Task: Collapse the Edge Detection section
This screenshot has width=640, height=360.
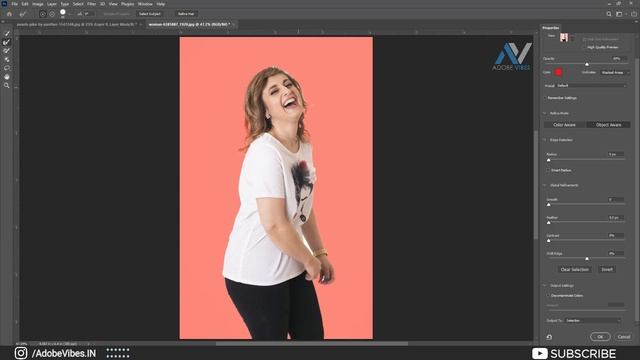Action: 545,140
